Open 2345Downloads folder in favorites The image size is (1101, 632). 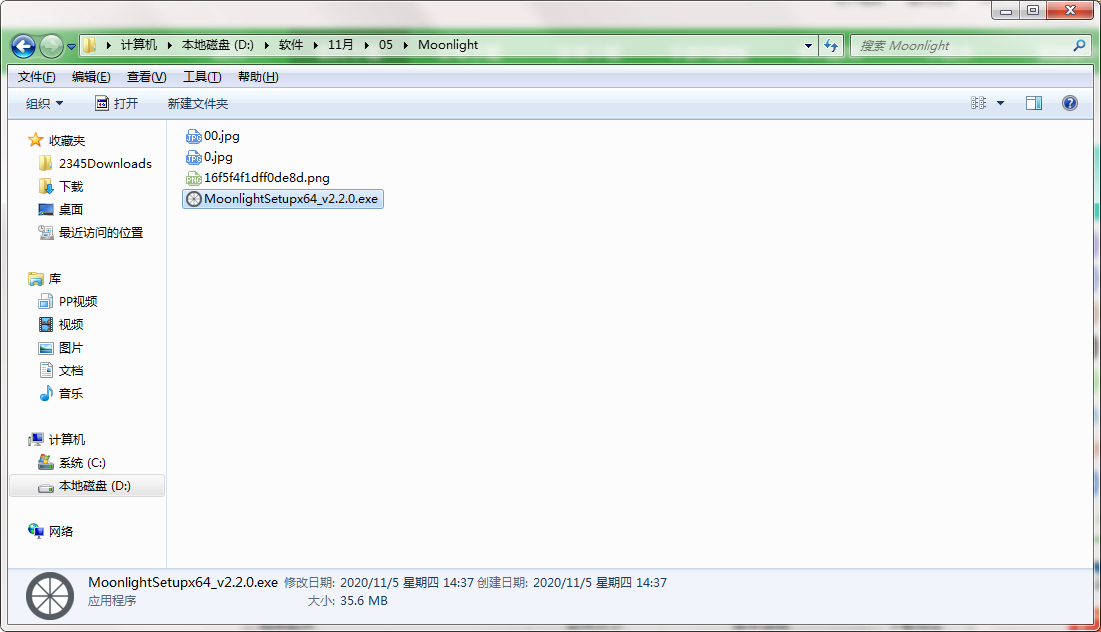(105, 164)
